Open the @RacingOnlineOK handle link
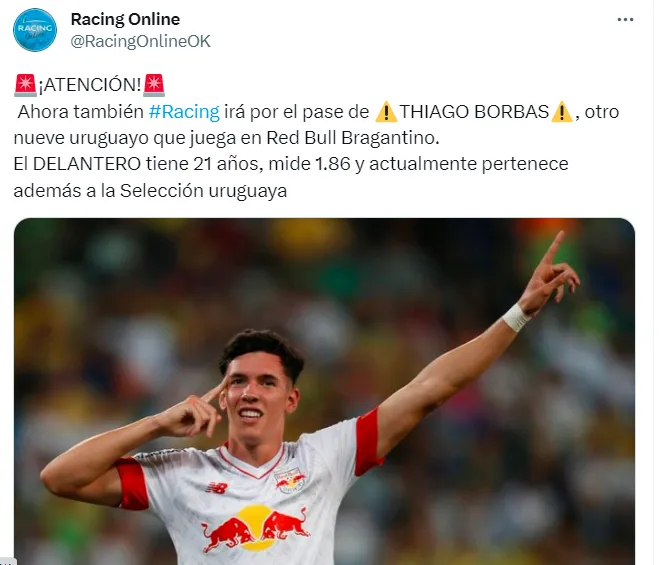This screenshot has width=665, height=565. 140,41
